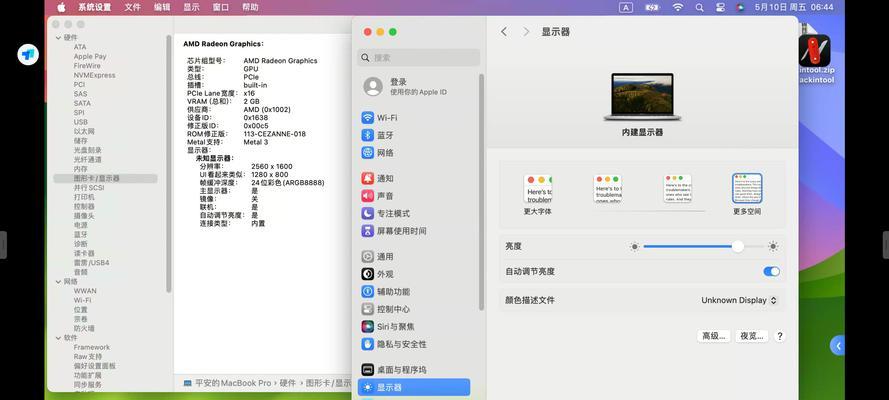889x400 pixels.
Task: Select 防火墙 under the 网络 section
Action: point(84,329)
